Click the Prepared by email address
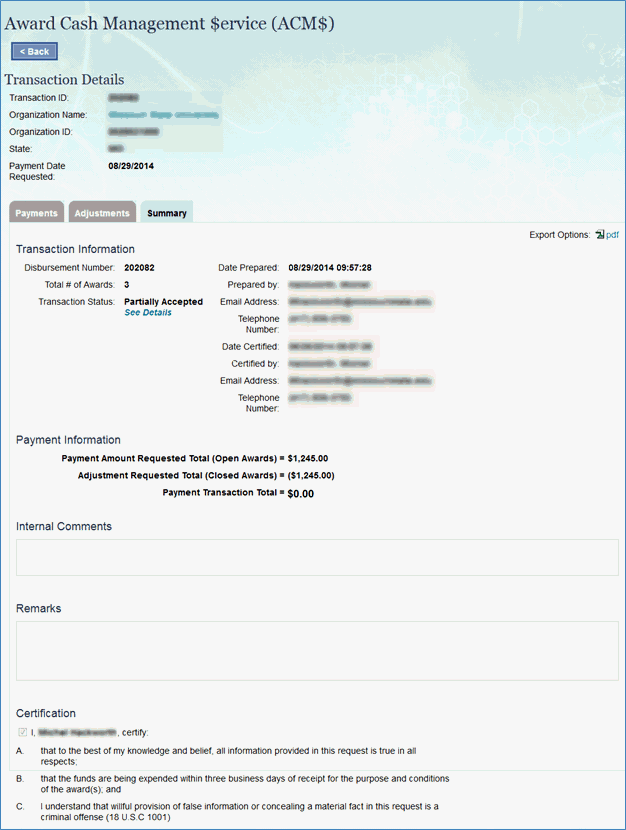 [x=359, y=299]
